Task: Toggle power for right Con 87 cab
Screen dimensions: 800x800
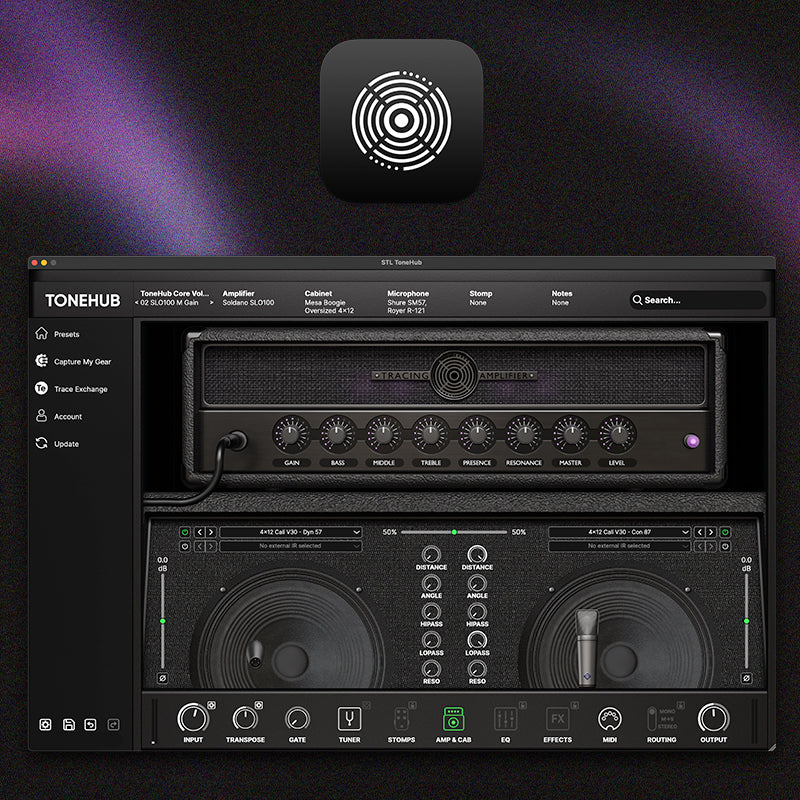Action: pos(725,532)
